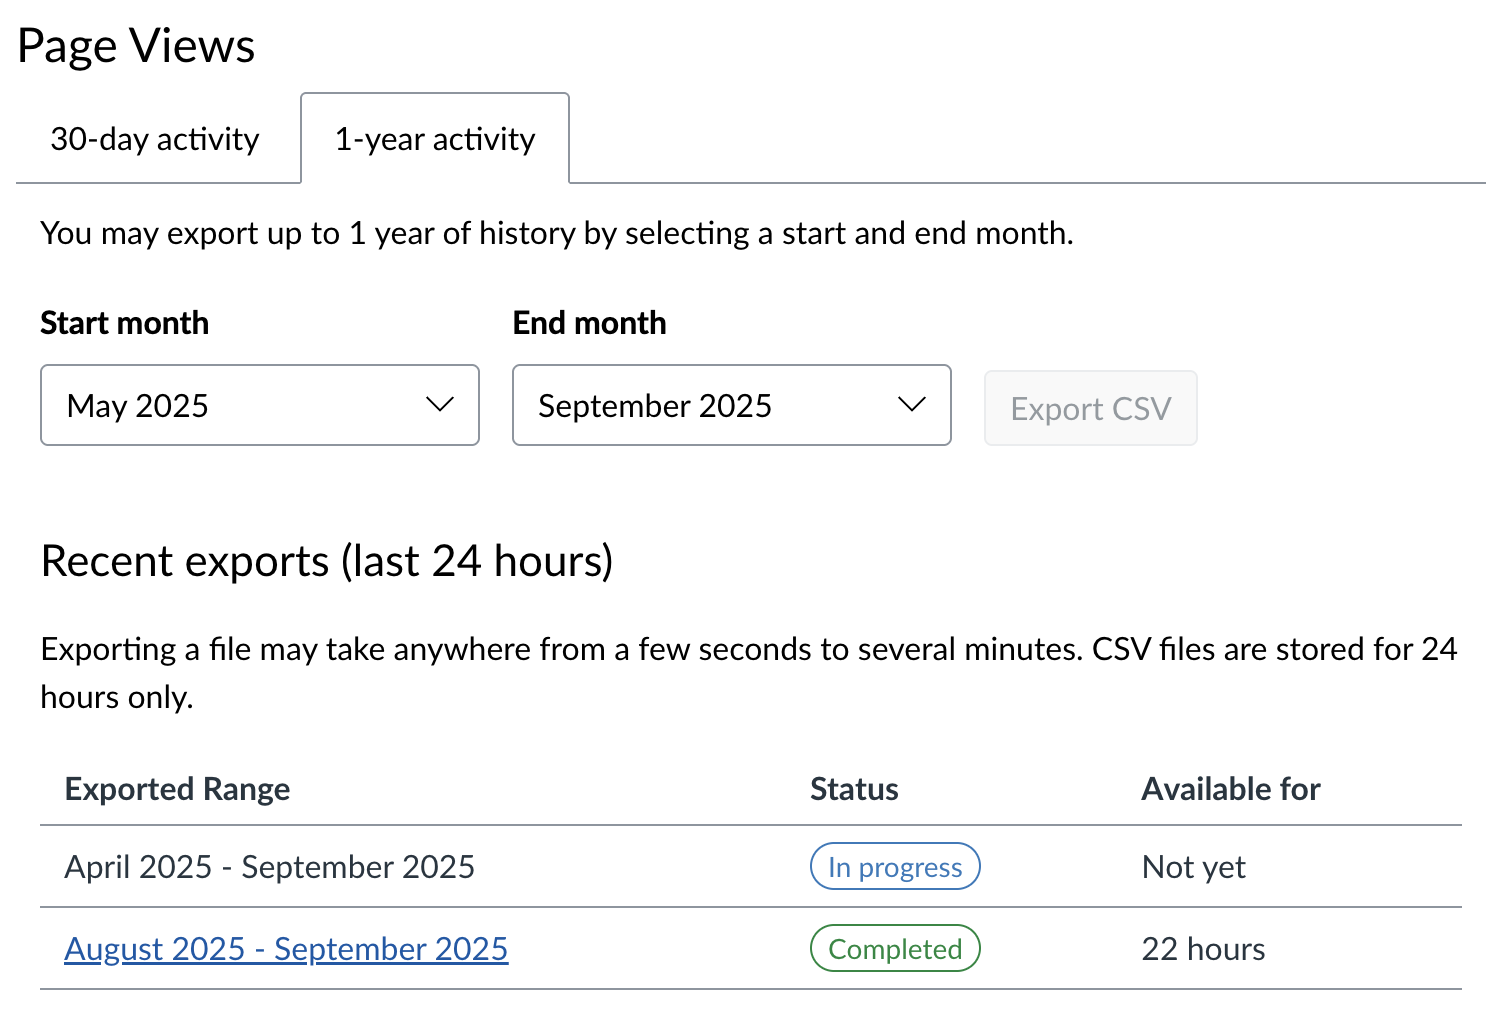Click the In progress status badge

pos(894,866)
